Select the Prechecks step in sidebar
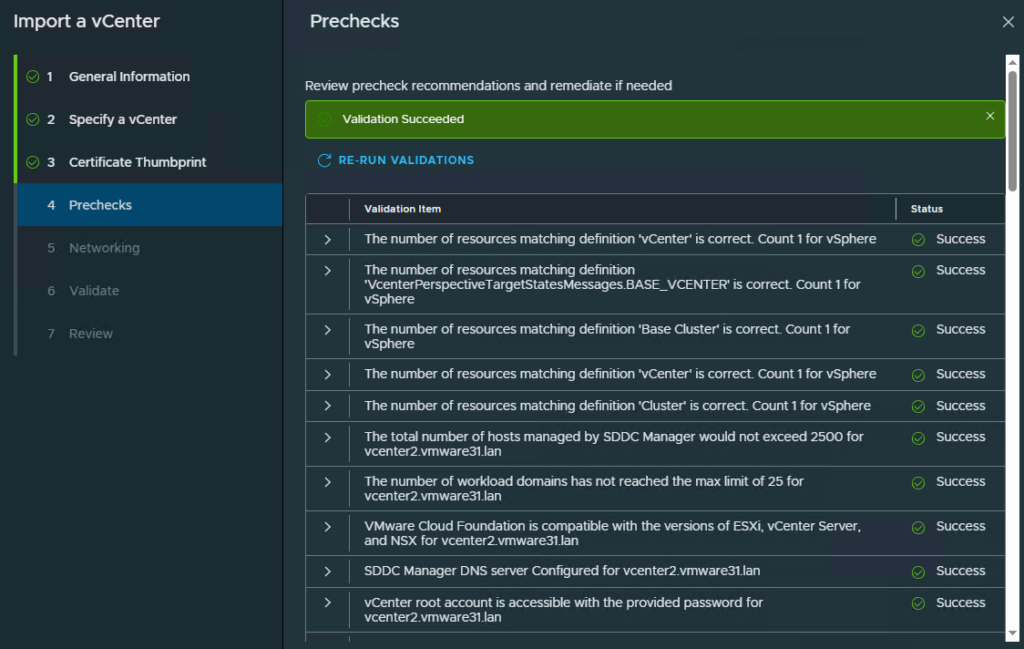Image resolution: width=1024 pixels, height=649 pixels. click(x=100, y=205)
